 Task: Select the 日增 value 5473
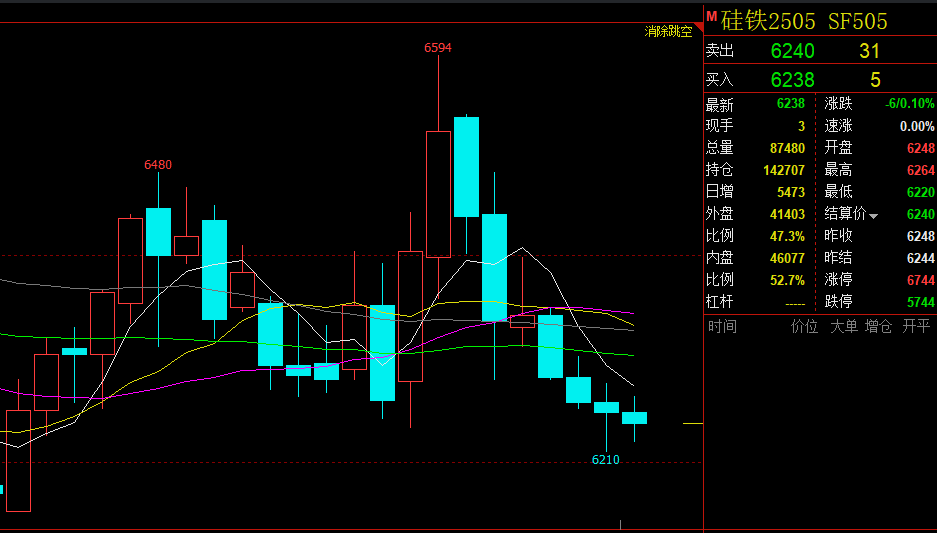tap(791, 192)
